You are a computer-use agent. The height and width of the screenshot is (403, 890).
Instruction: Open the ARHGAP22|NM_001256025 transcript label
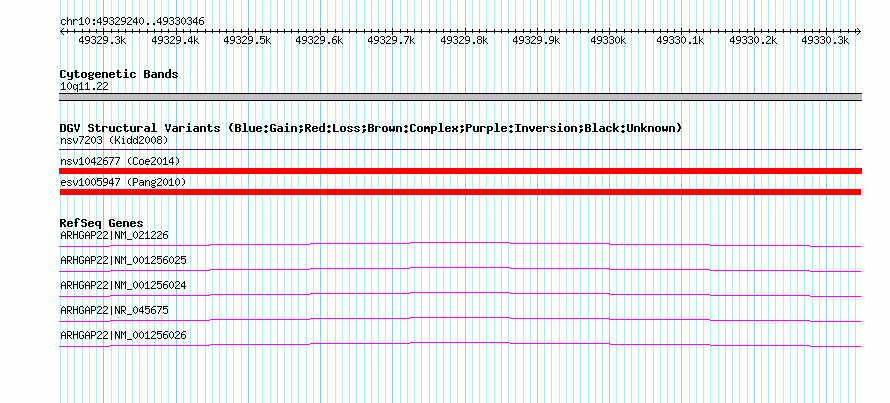123,260
